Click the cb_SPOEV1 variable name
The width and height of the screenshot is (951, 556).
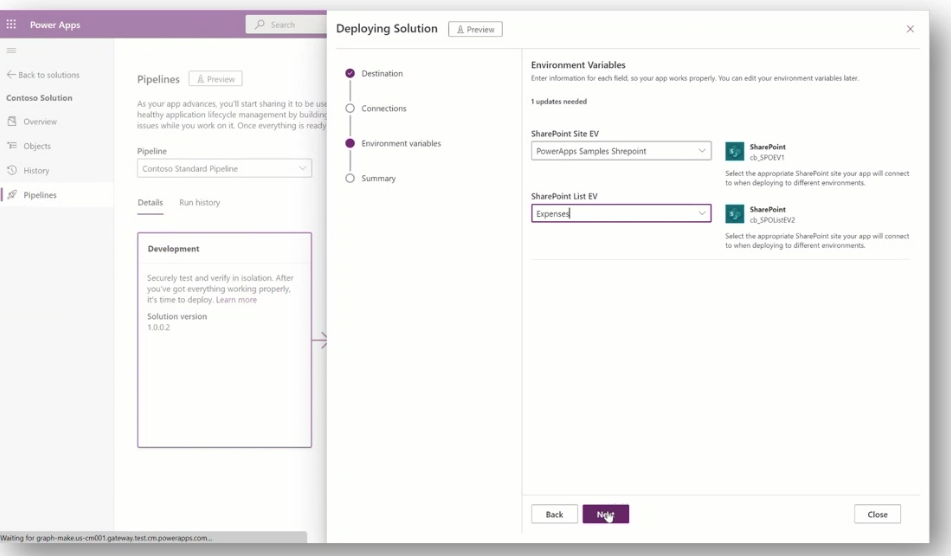(x=767, y=158)
